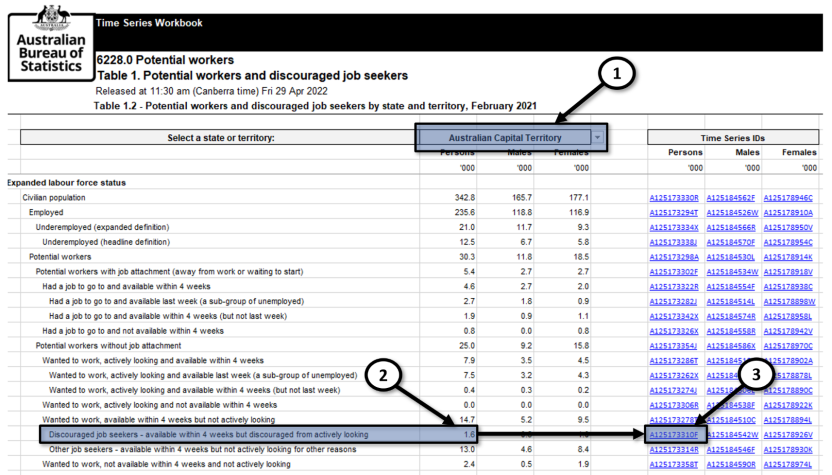
Task: Open the state or territory dropdown arrow
Action: (x=597, y=137)
